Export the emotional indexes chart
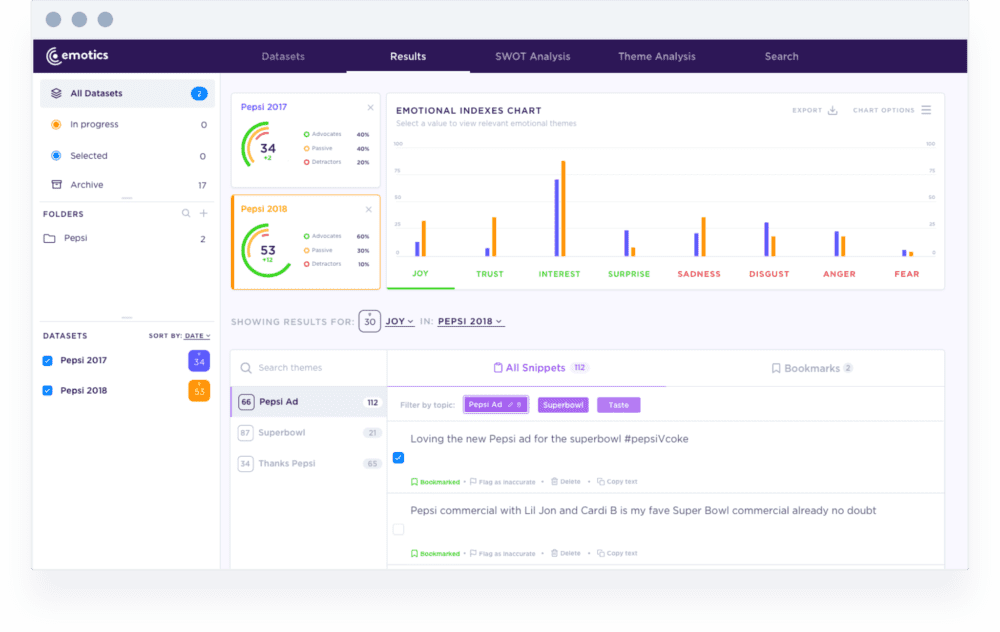This screenshot has width=1000, height=632. [x=814, y=110]
